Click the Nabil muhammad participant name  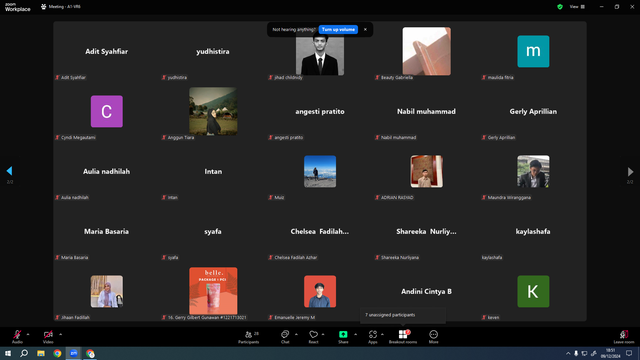coord(427,111)
